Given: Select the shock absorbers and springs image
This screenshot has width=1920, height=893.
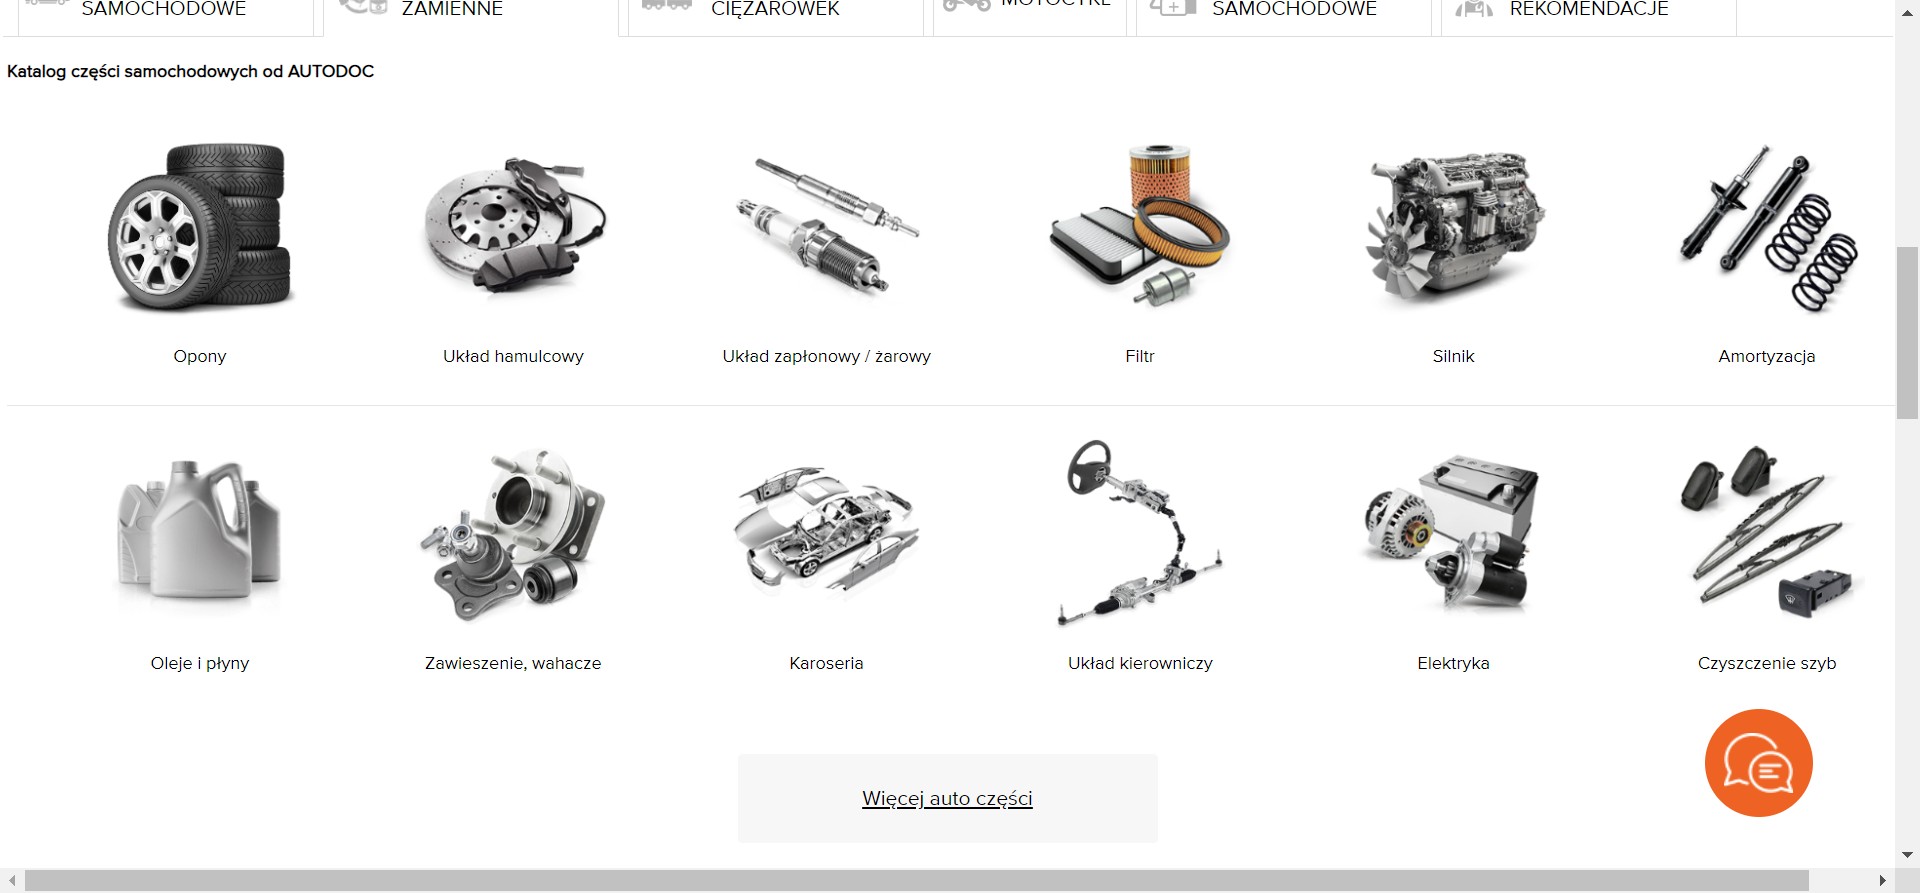Looking at the screenshot, I should coord(1767,226).
